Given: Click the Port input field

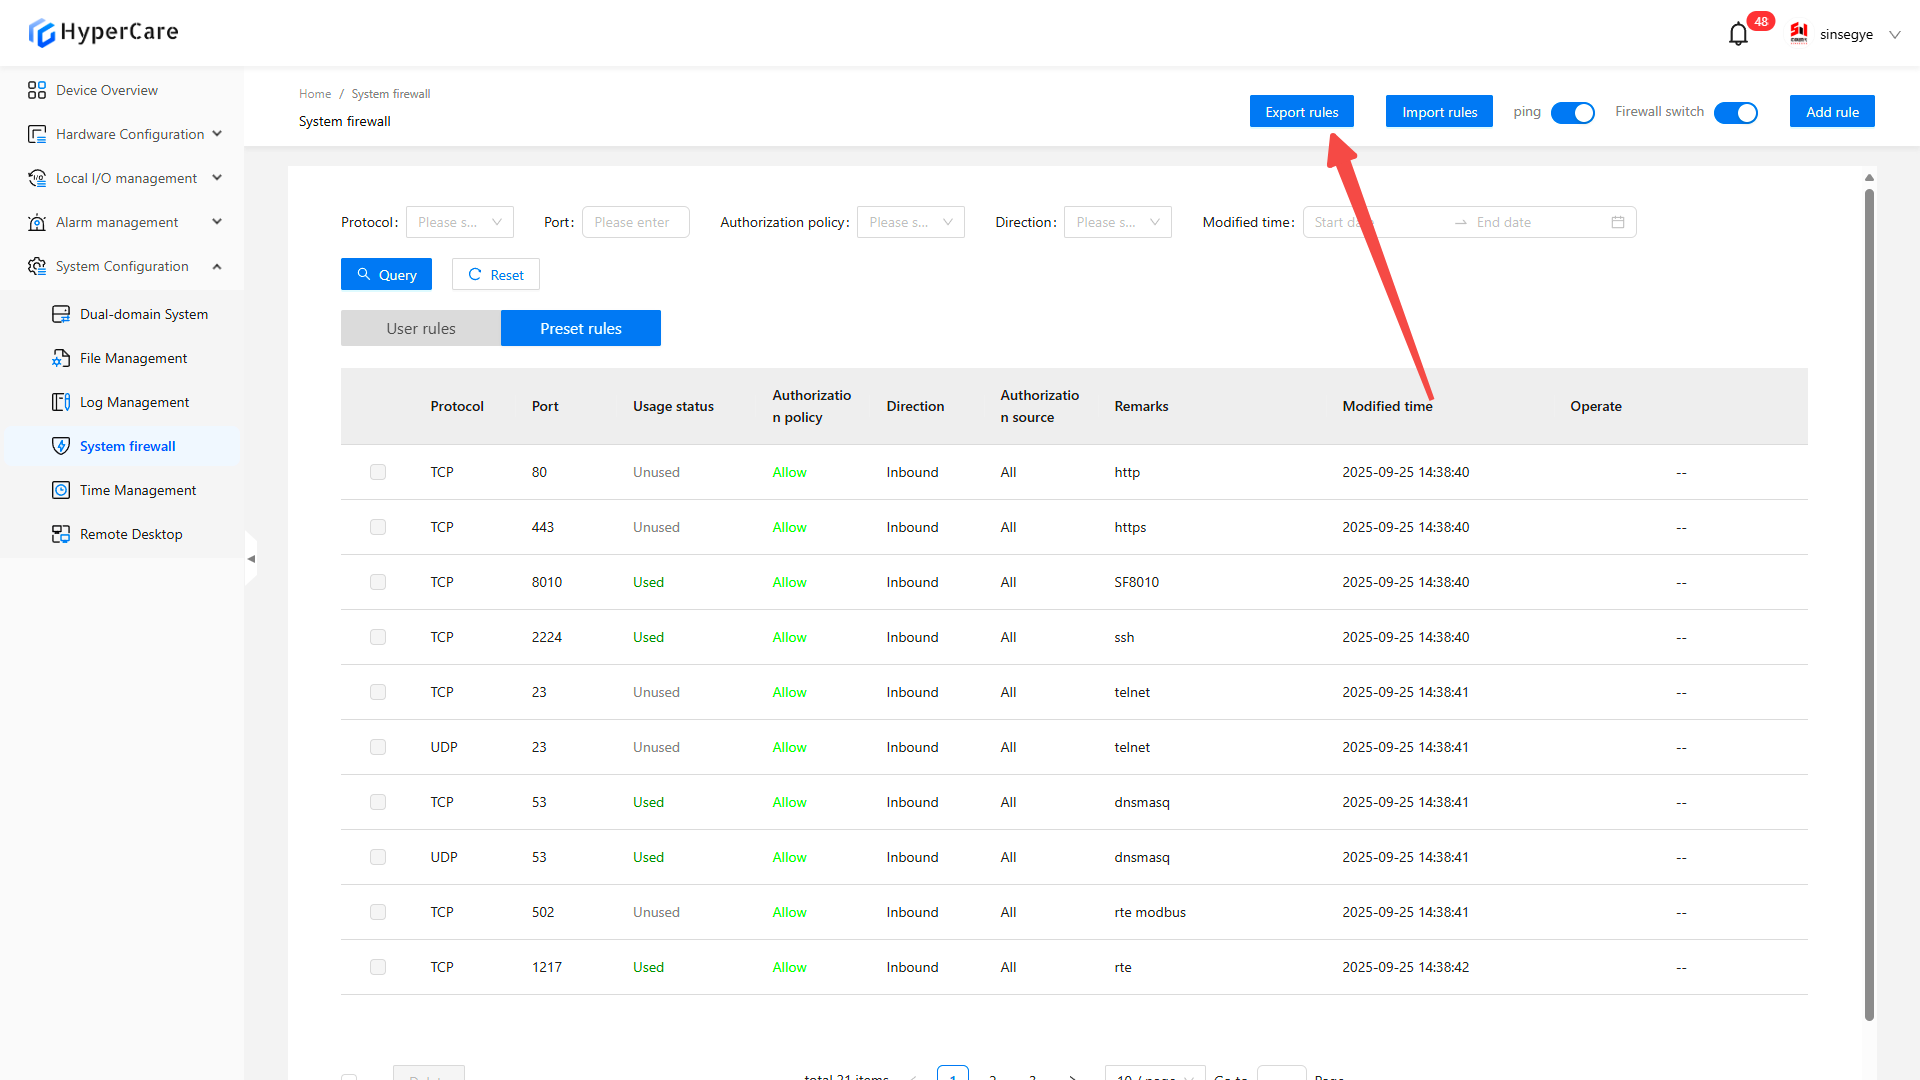Looking at the screenshot, I should (635, 222).
